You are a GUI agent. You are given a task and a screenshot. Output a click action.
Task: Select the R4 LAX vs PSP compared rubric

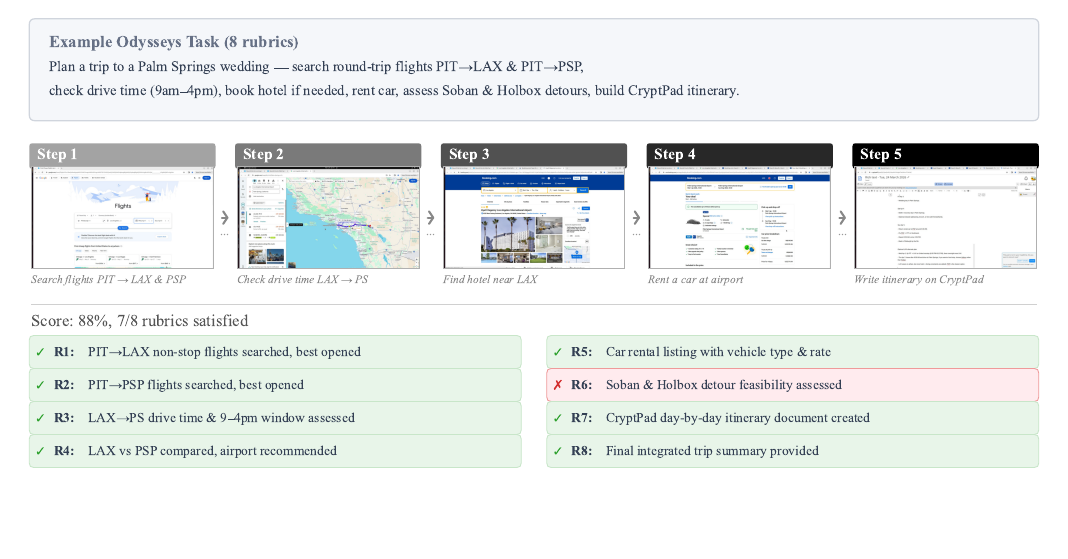(275, 451)
